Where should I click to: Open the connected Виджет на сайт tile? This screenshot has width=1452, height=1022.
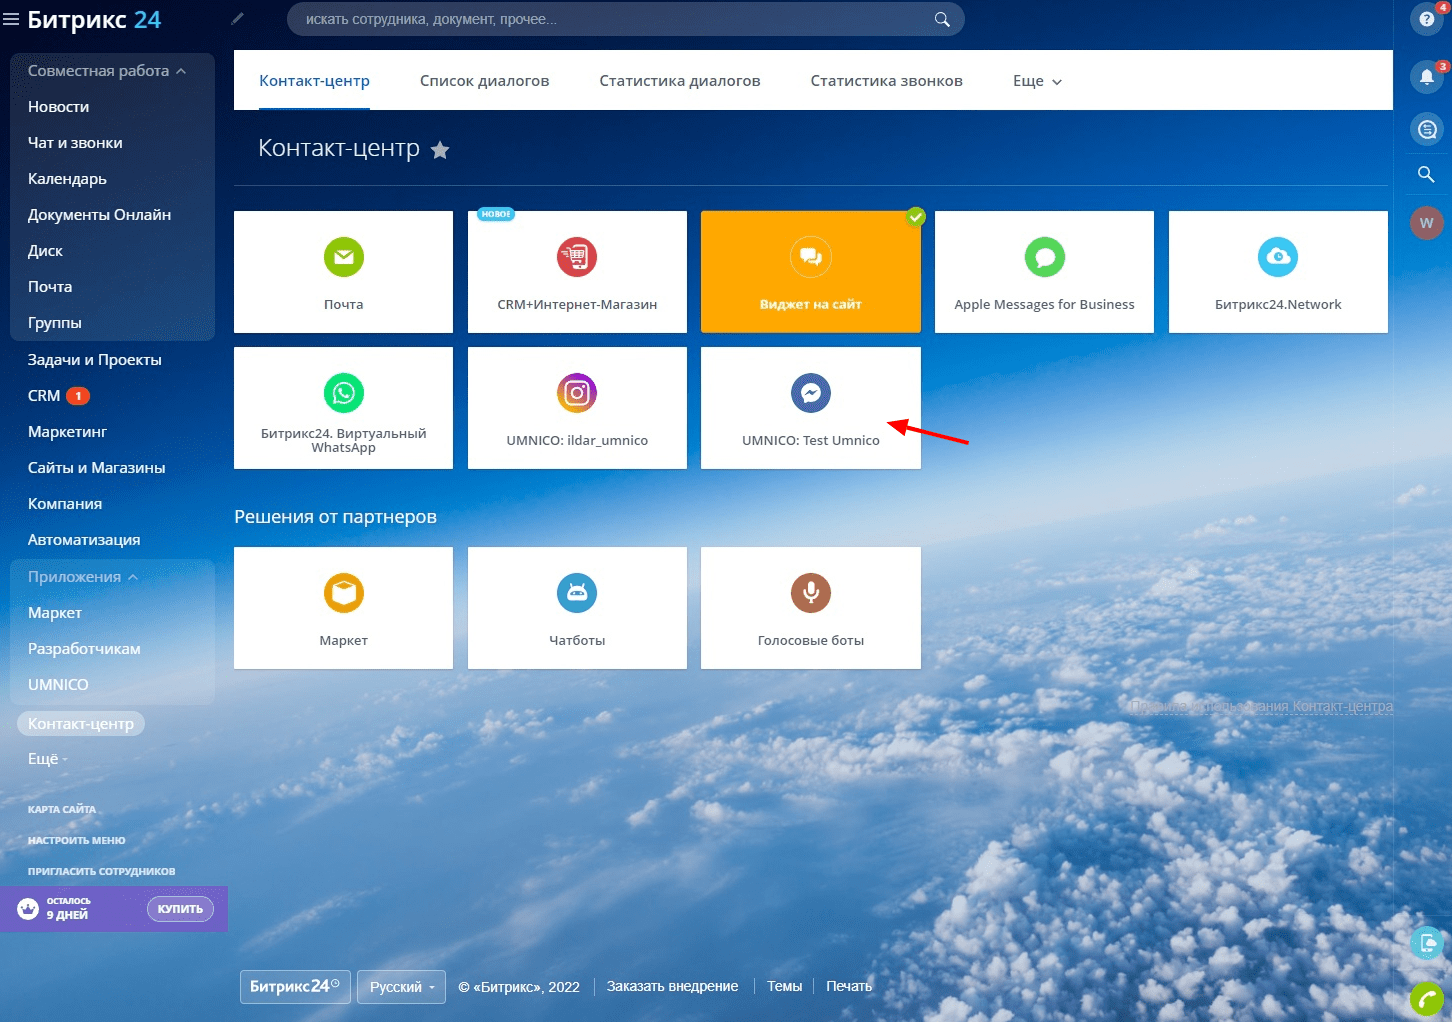tap(810, 272)
